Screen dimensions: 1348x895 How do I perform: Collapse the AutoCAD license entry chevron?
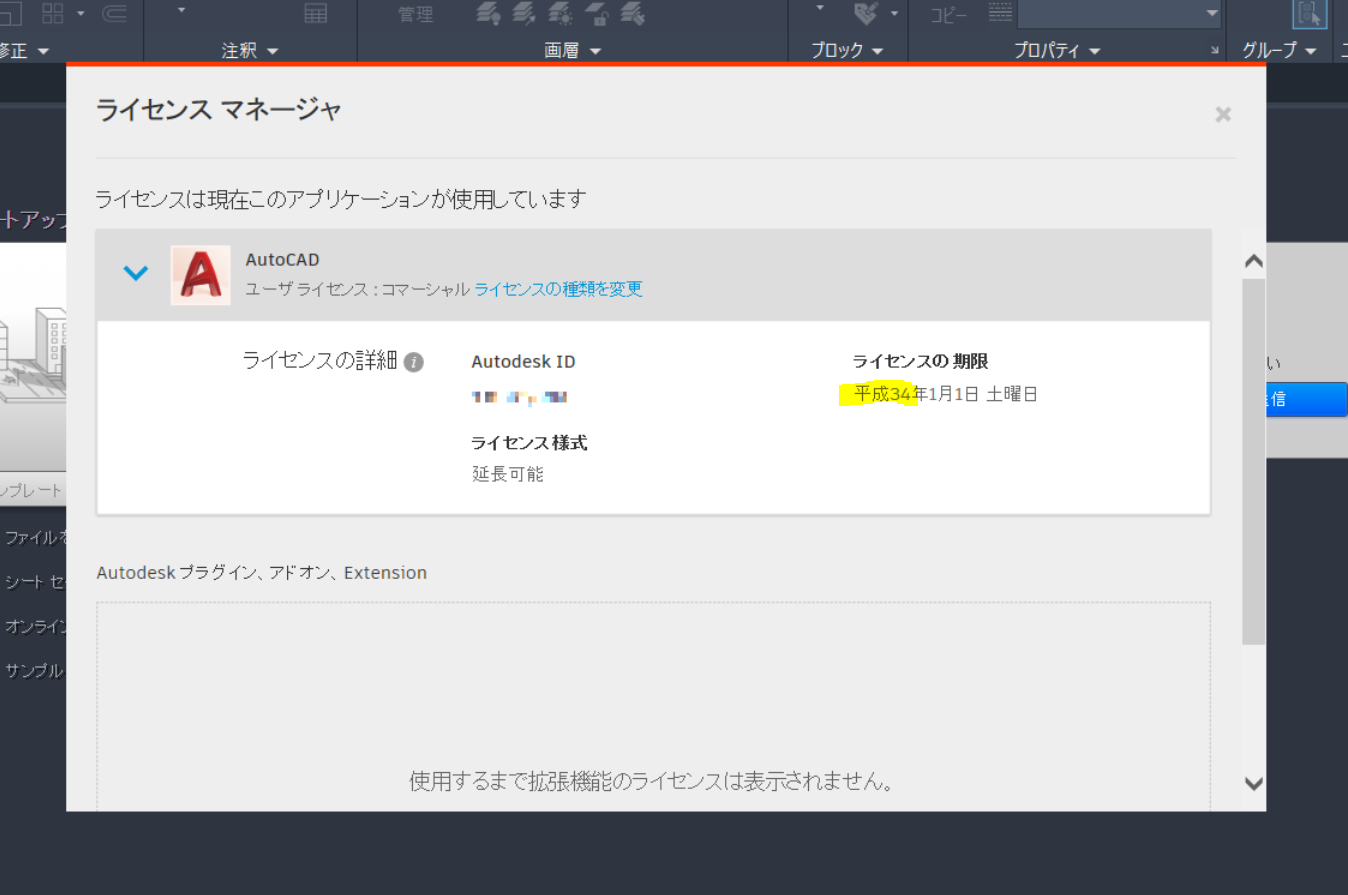point(135,273)
